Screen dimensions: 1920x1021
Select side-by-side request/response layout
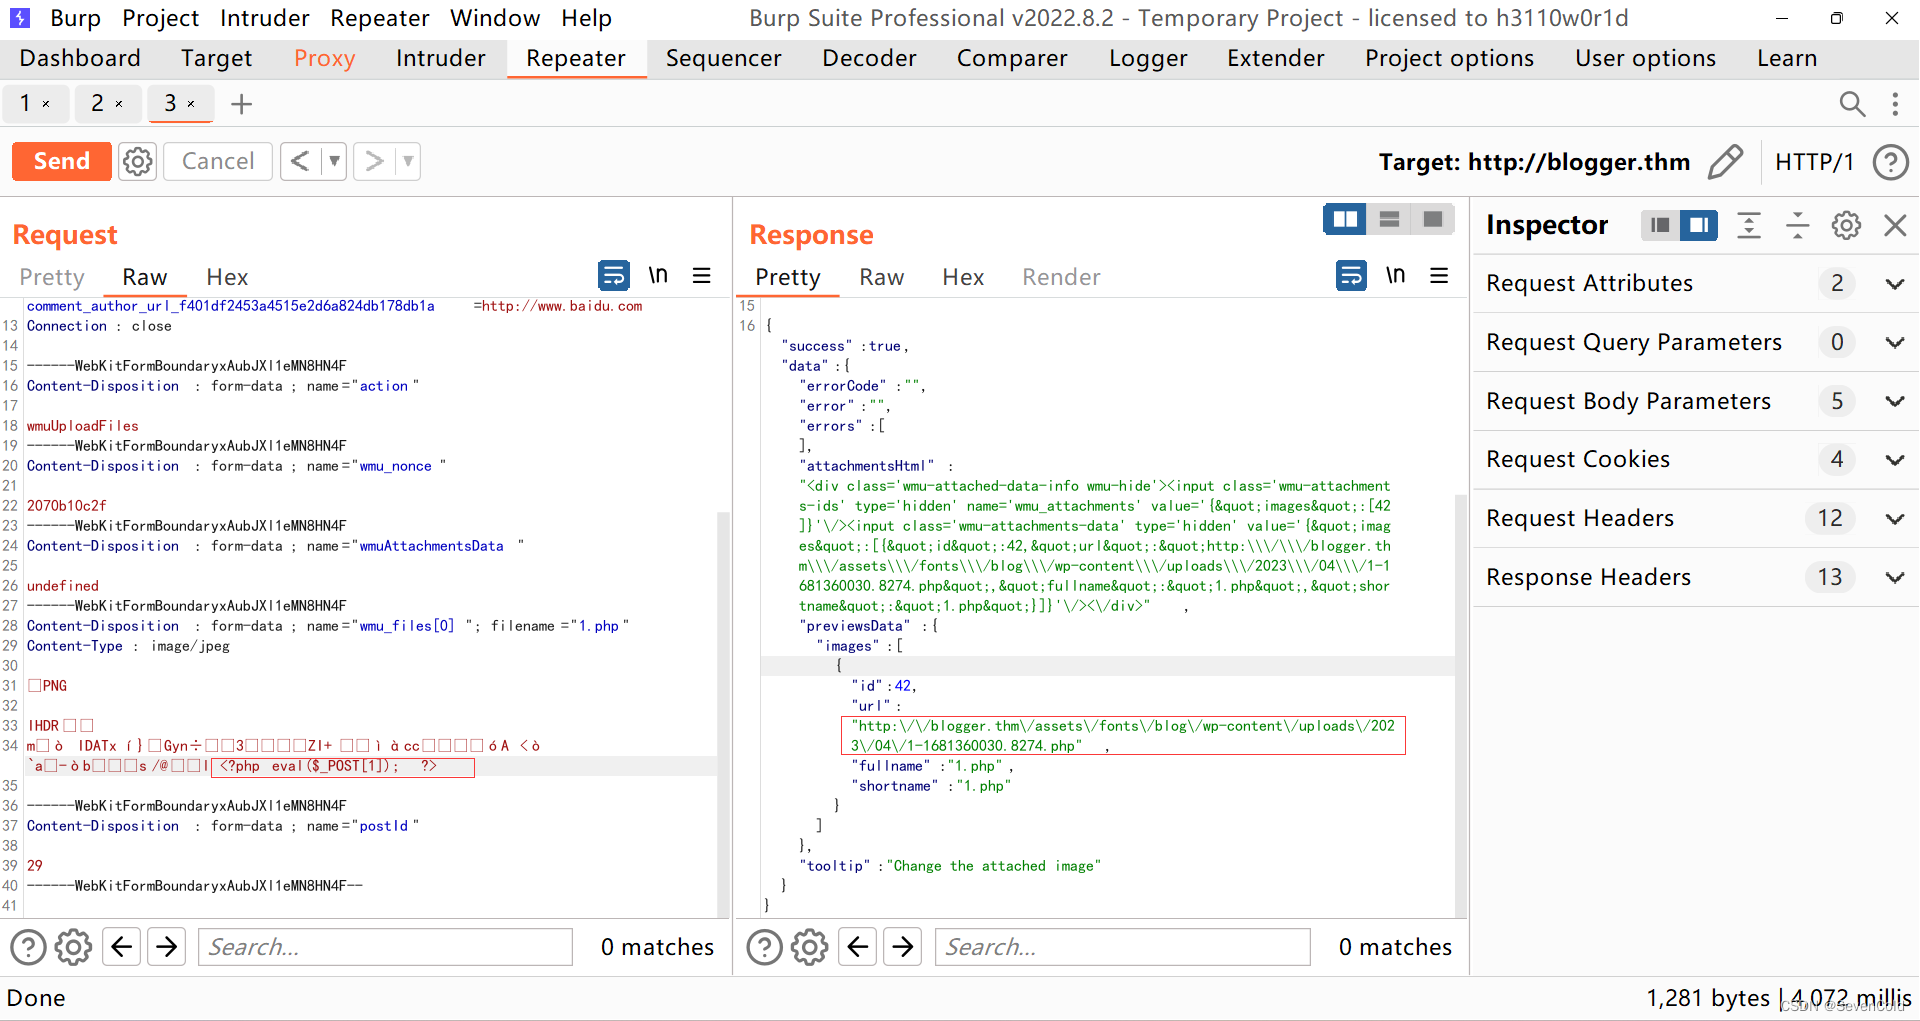pos(1345,219)
